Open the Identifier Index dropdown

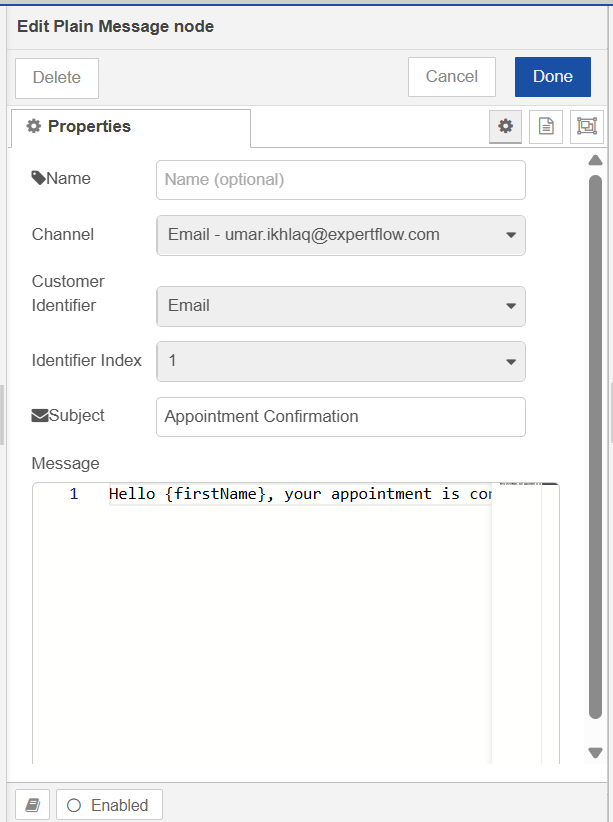pos(341,361)
